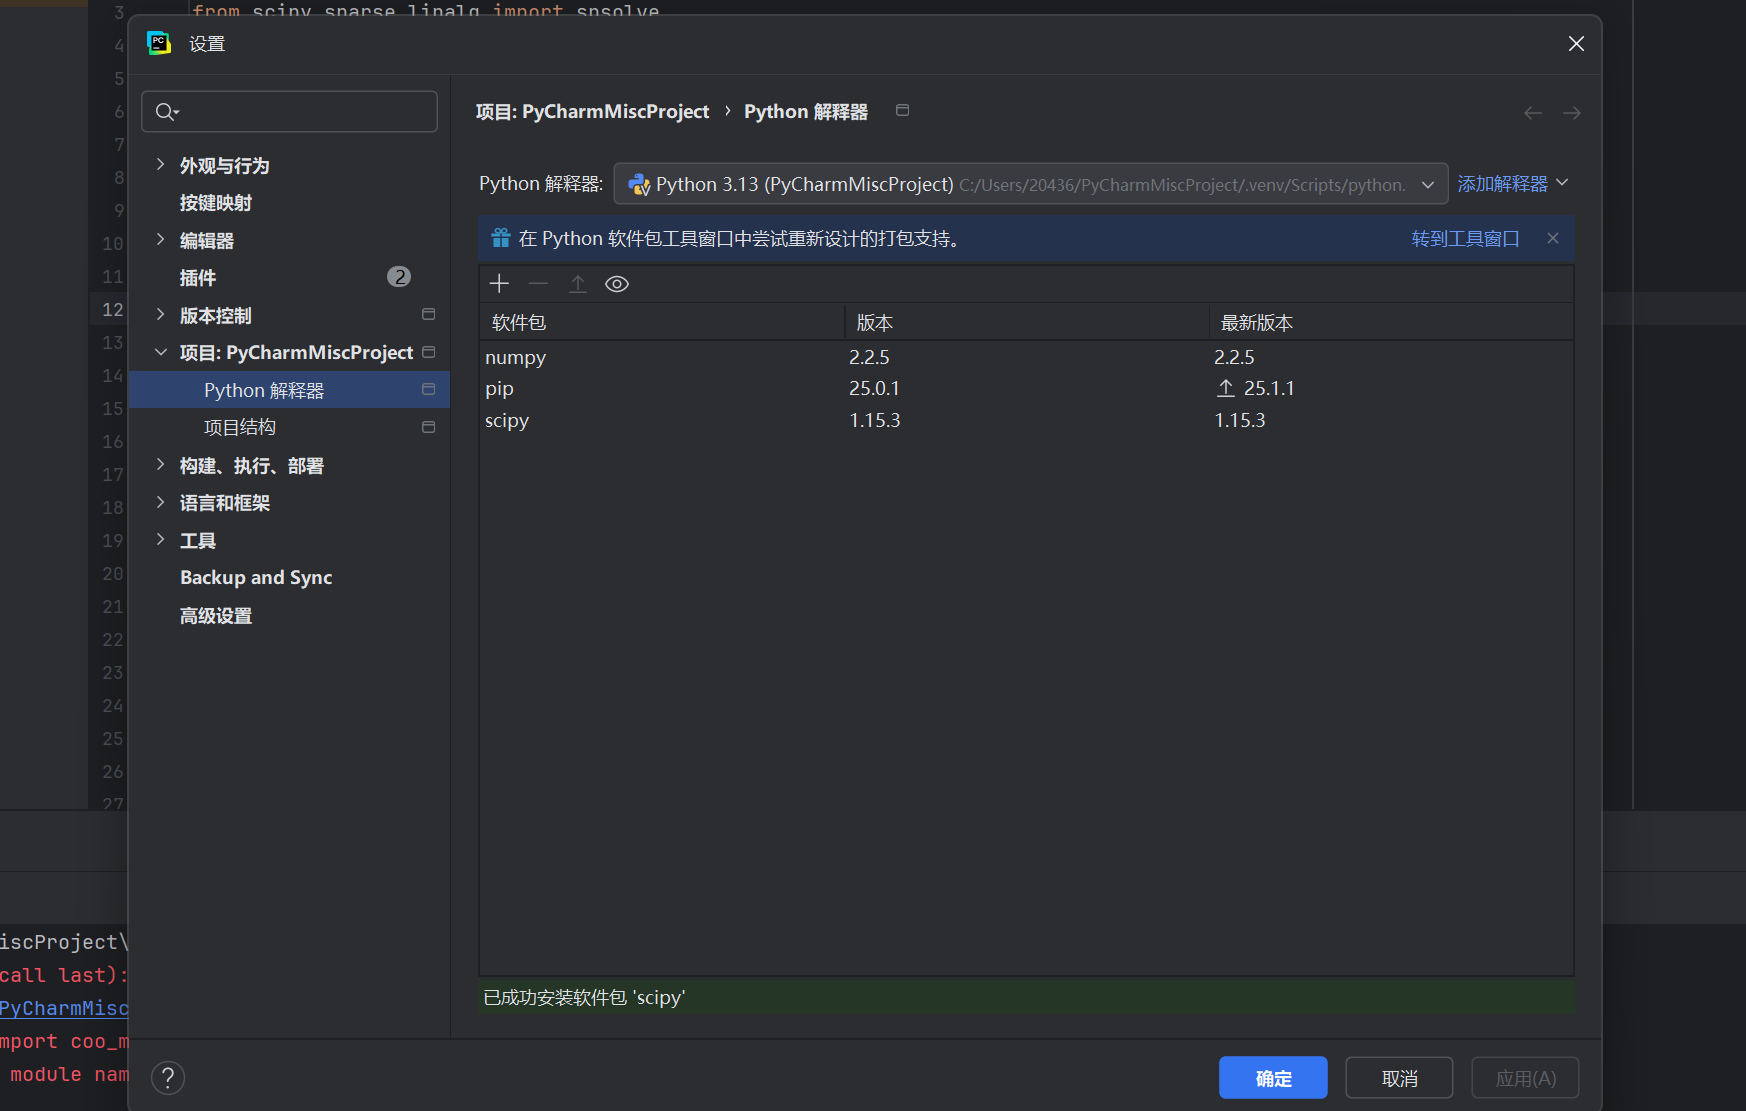This screenshot has width=1746, height=1111.
Task: Dismiss the packaging support notification banner
Action: [1552, 238]
